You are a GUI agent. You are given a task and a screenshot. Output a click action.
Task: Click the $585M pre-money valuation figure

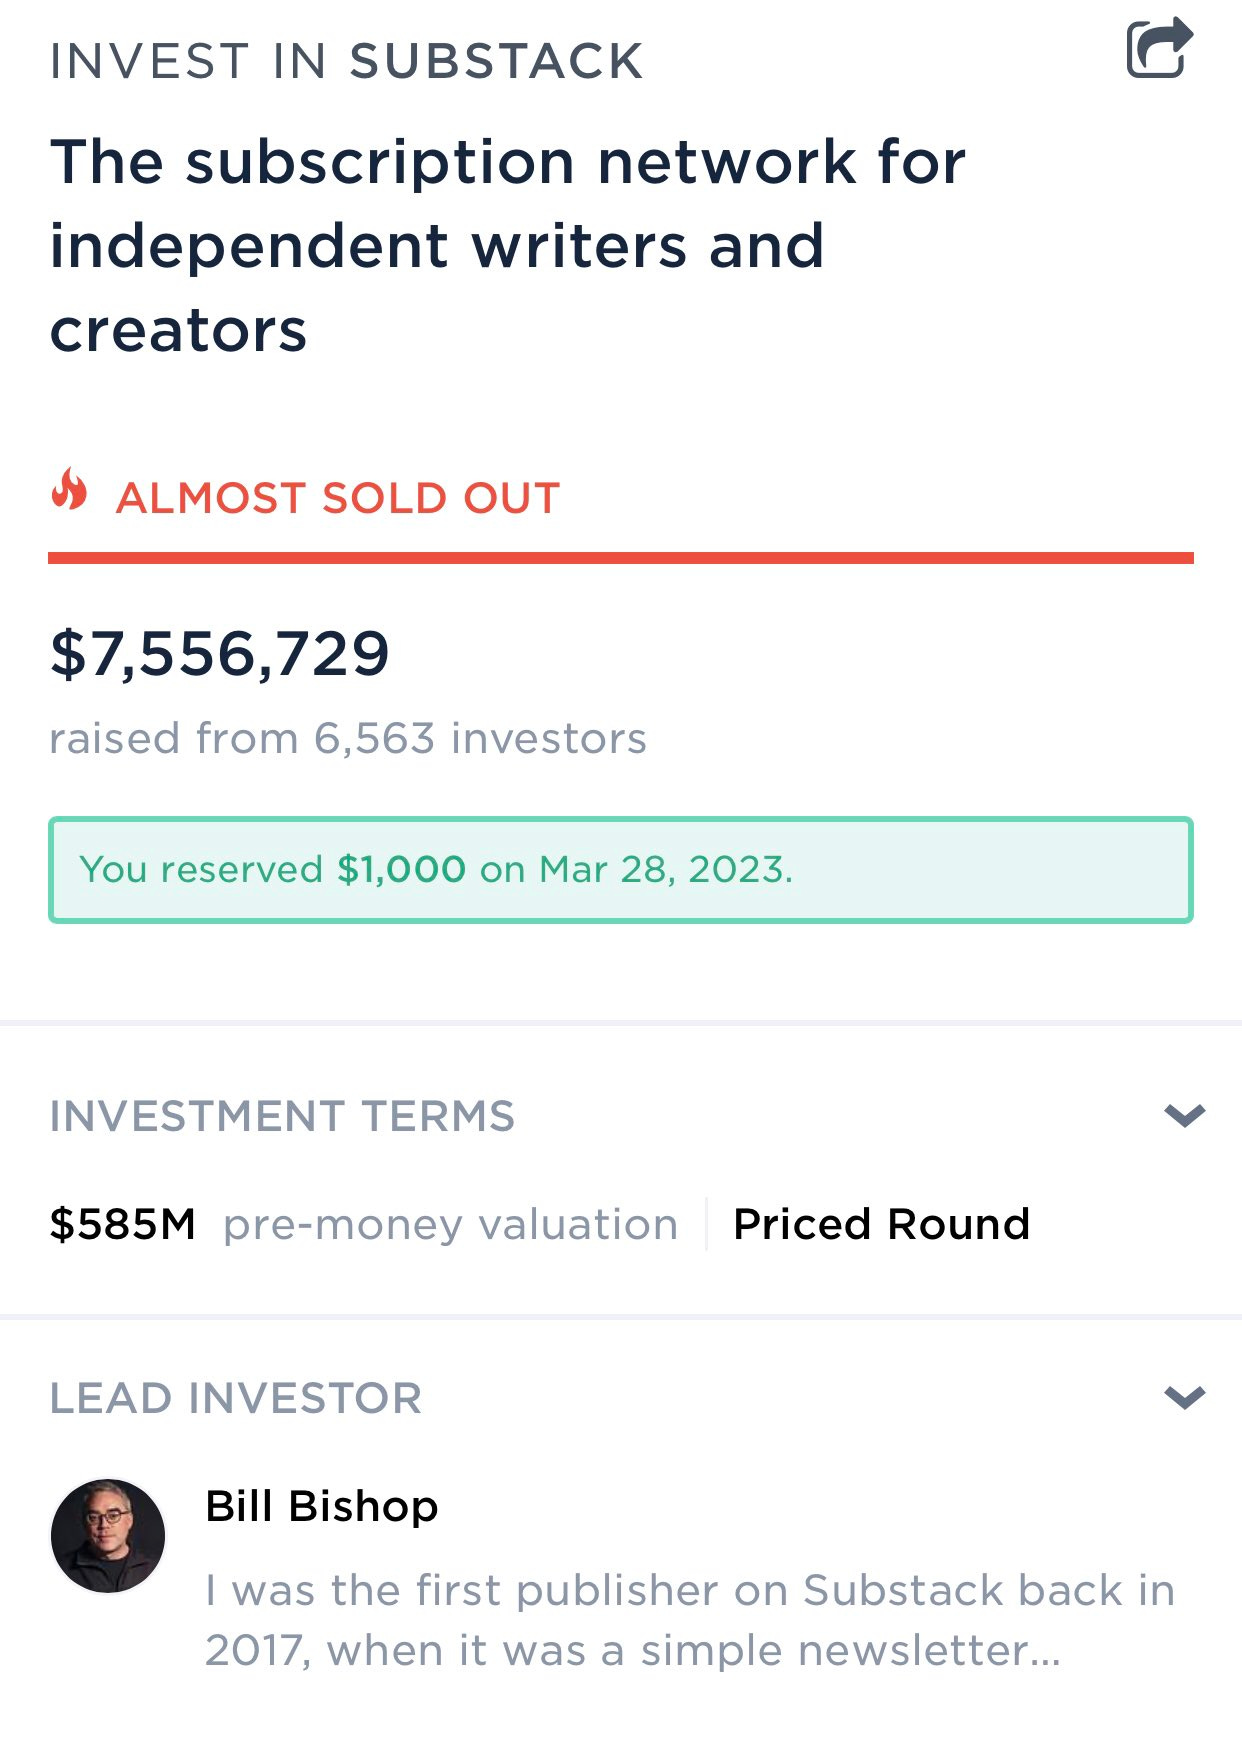tap(123, 1224)
